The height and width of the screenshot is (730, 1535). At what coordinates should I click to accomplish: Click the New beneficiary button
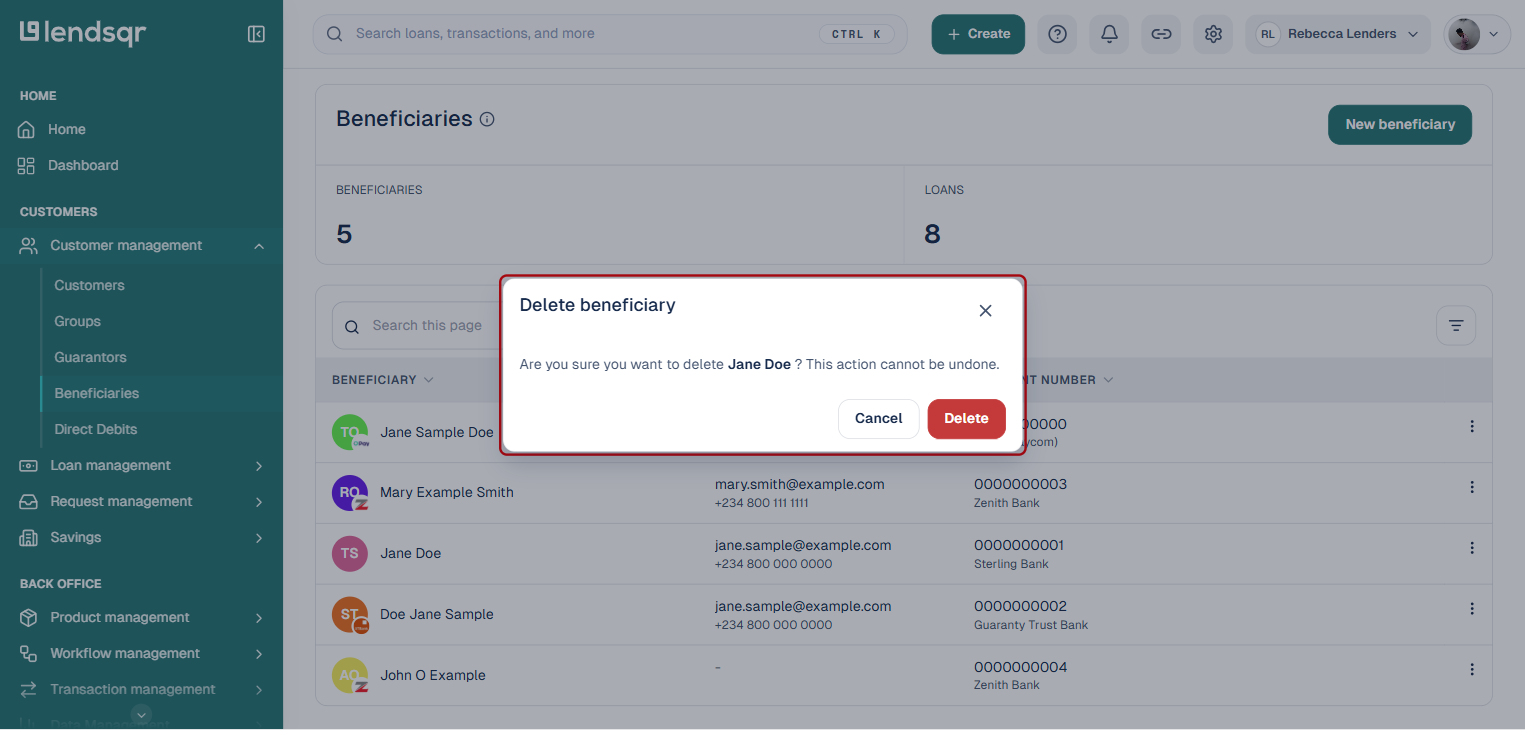tap(1400, 125)
